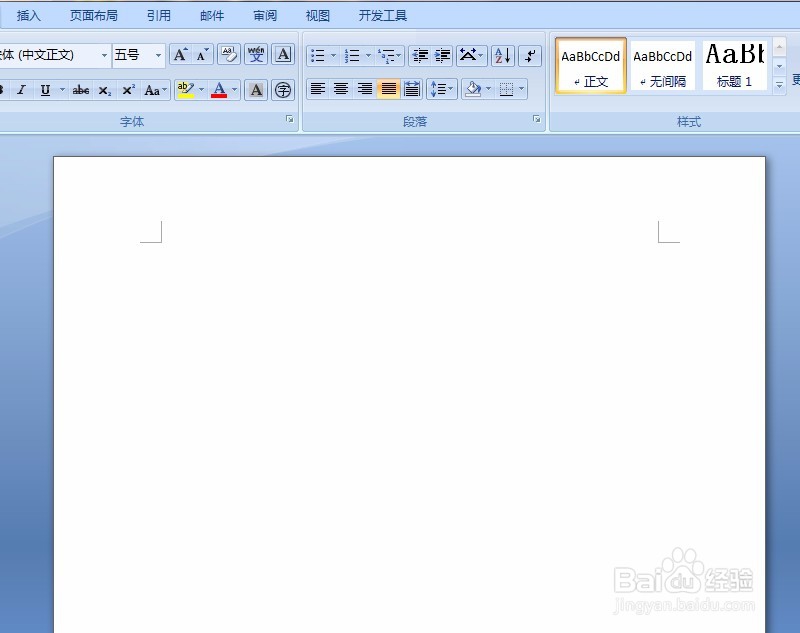
Task: Open the 字体 dialog launcher
Action: pyautogui.click(x=289, y=119)
